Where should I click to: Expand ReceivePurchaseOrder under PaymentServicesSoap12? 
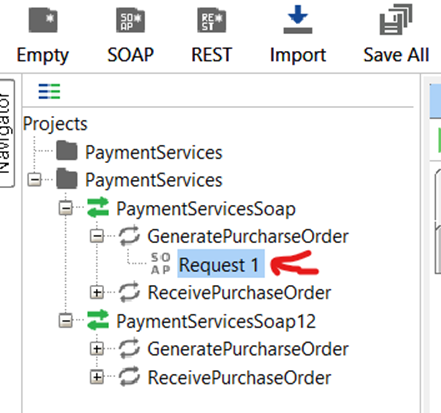(x=97, y=377)
